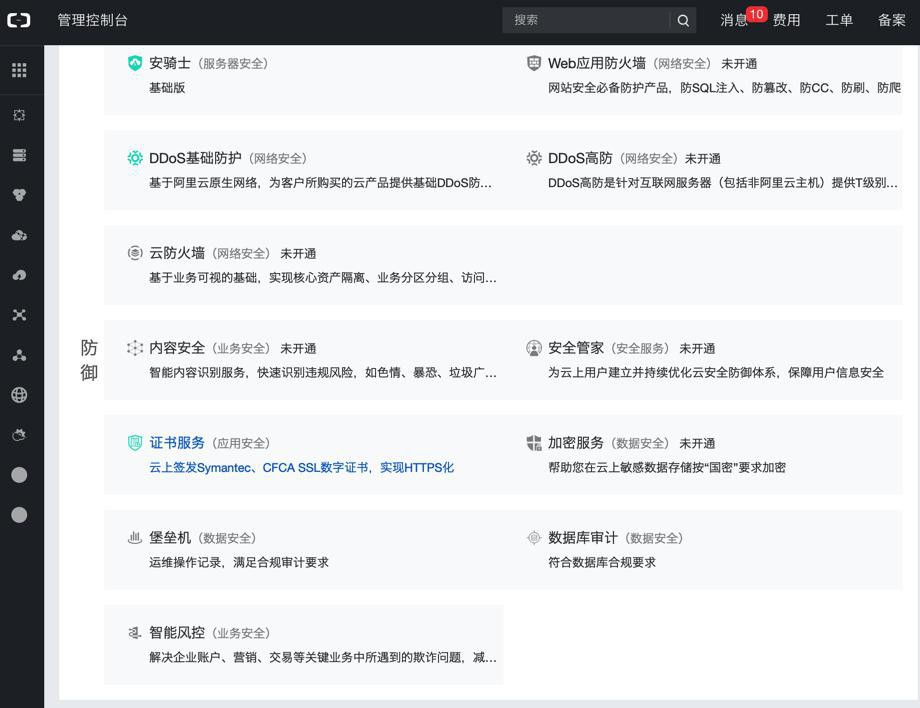
Task: Click the sidebar connected-nodes icon
Action: coord(19,355)
